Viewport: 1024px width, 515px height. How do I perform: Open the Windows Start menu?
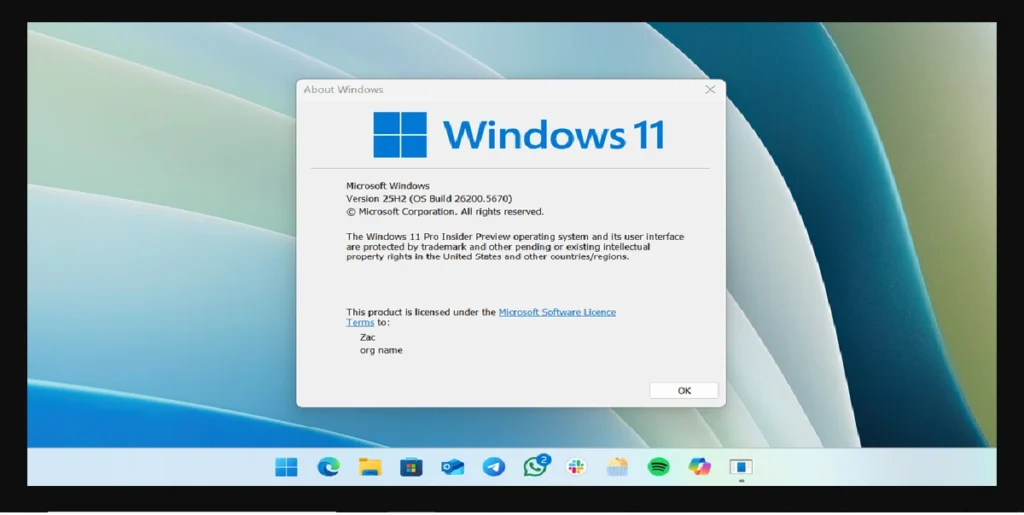pyautogui.click(x=286, y=467)
